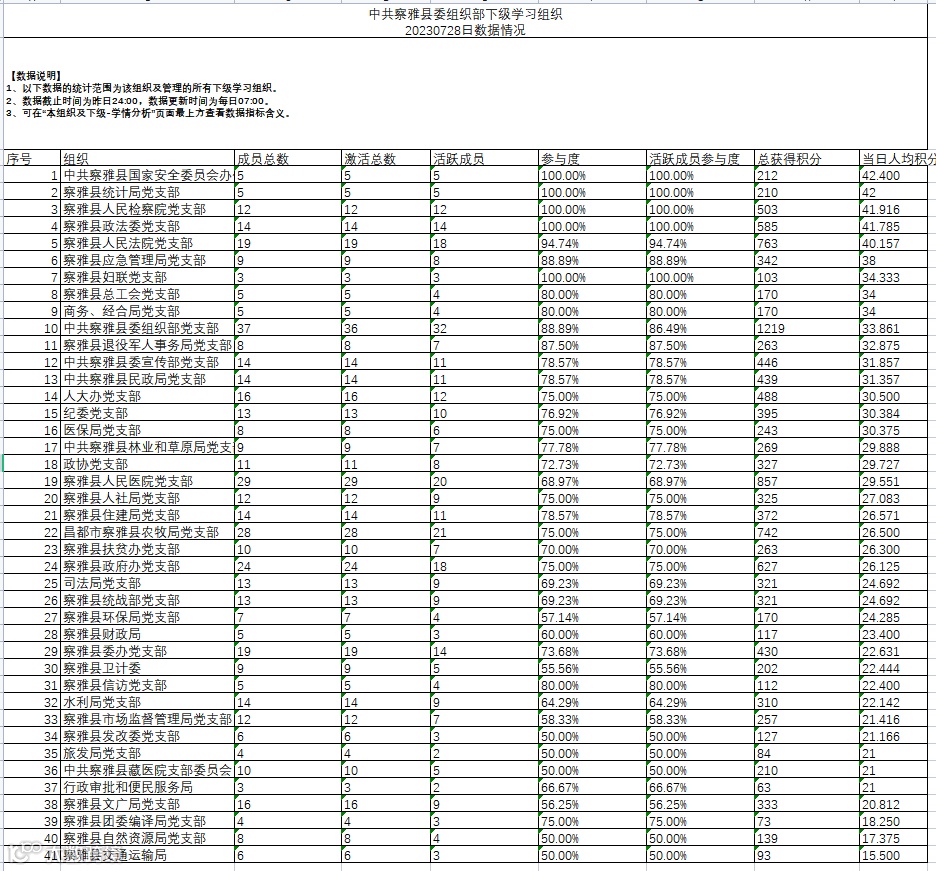Click the 察雅县文广局党支部 cell

147,805
